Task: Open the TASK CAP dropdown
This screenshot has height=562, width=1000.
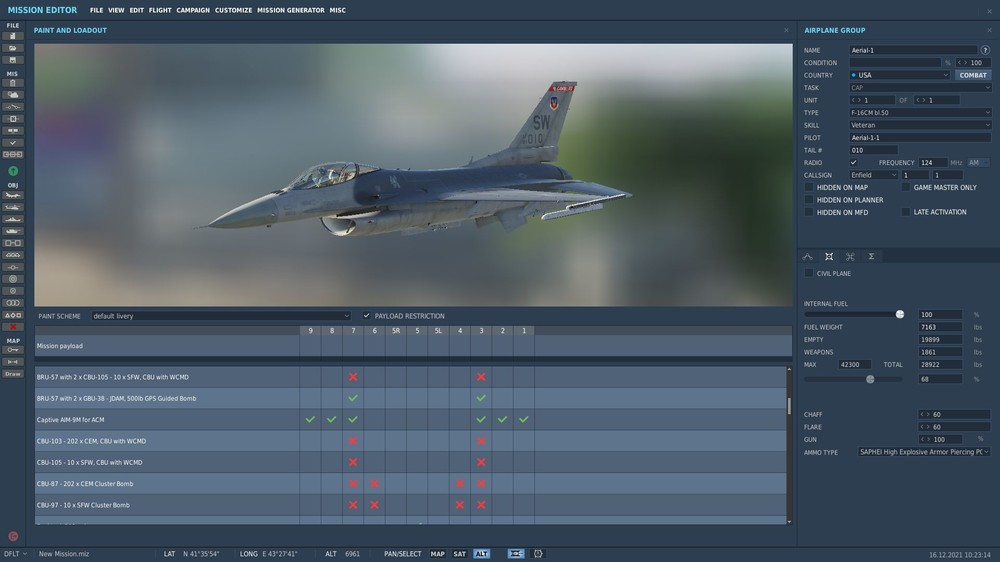Action: [920, 87]
